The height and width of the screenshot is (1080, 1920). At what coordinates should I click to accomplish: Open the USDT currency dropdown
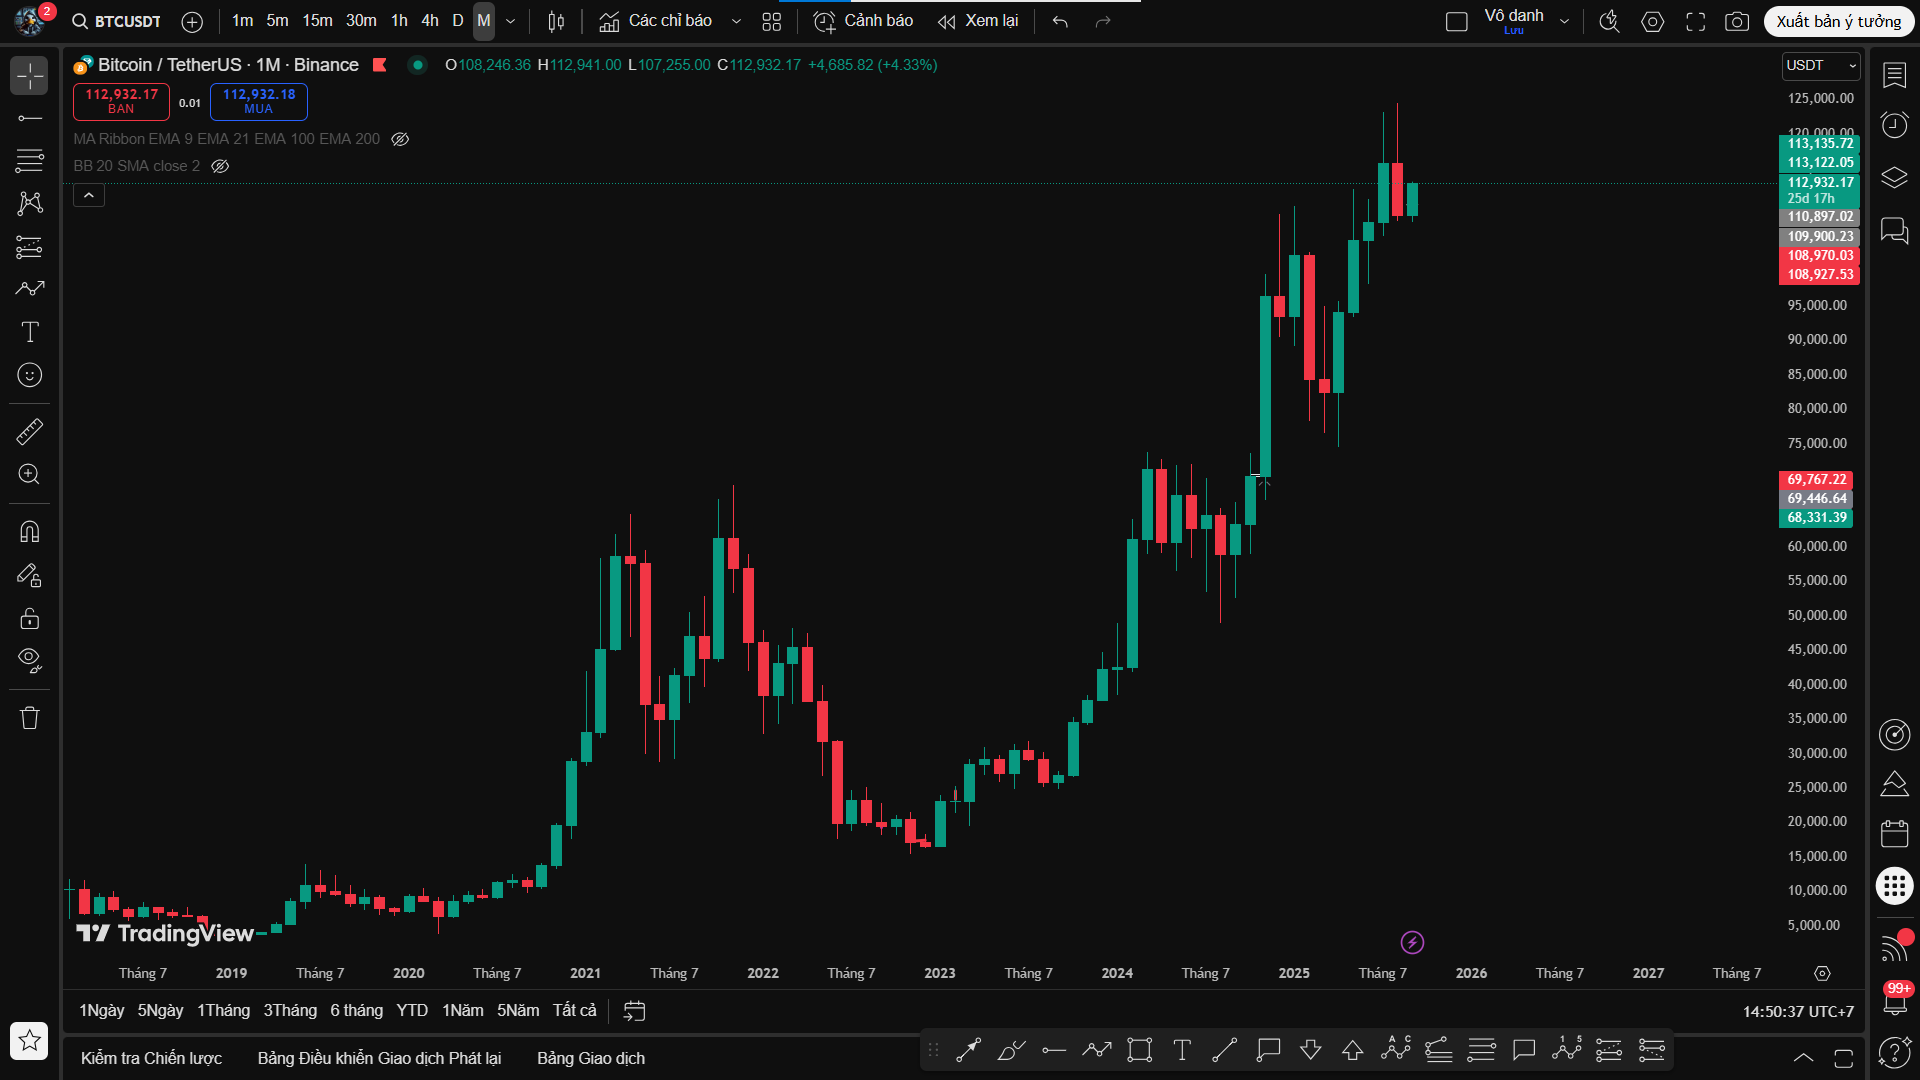tap(1821, 65)
